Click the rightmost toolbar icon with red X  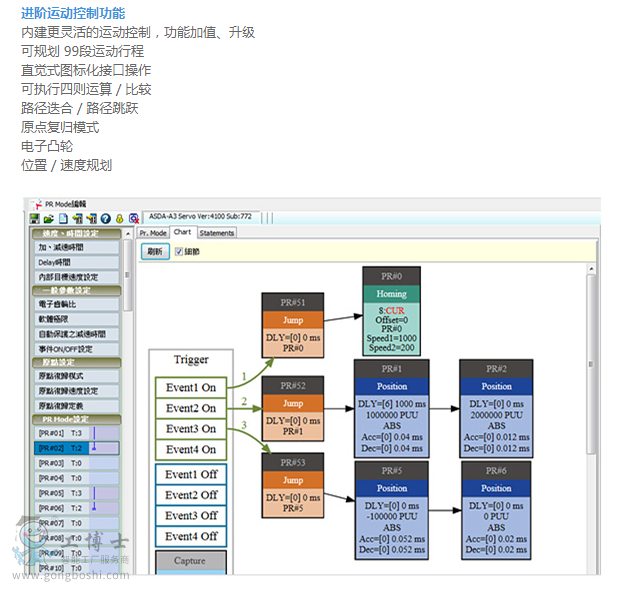(x=133, y=218)
